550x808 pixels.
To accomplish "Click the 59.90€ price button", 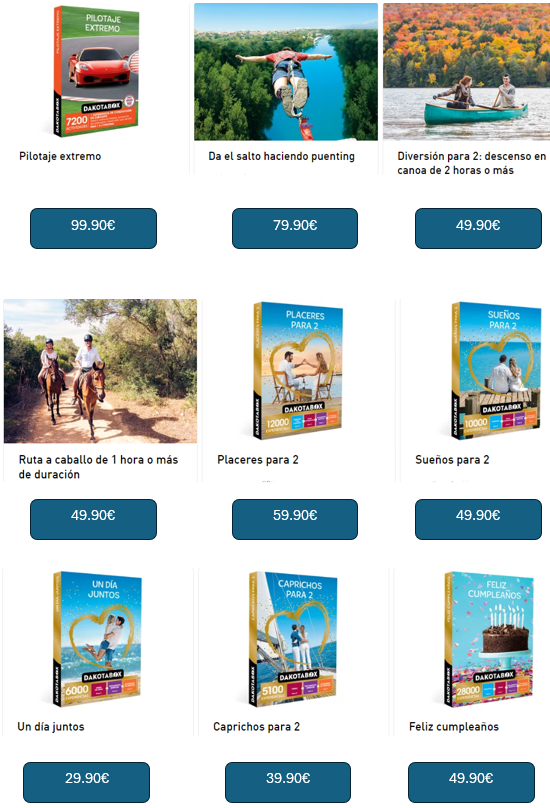I will click(x=295, y=519).
